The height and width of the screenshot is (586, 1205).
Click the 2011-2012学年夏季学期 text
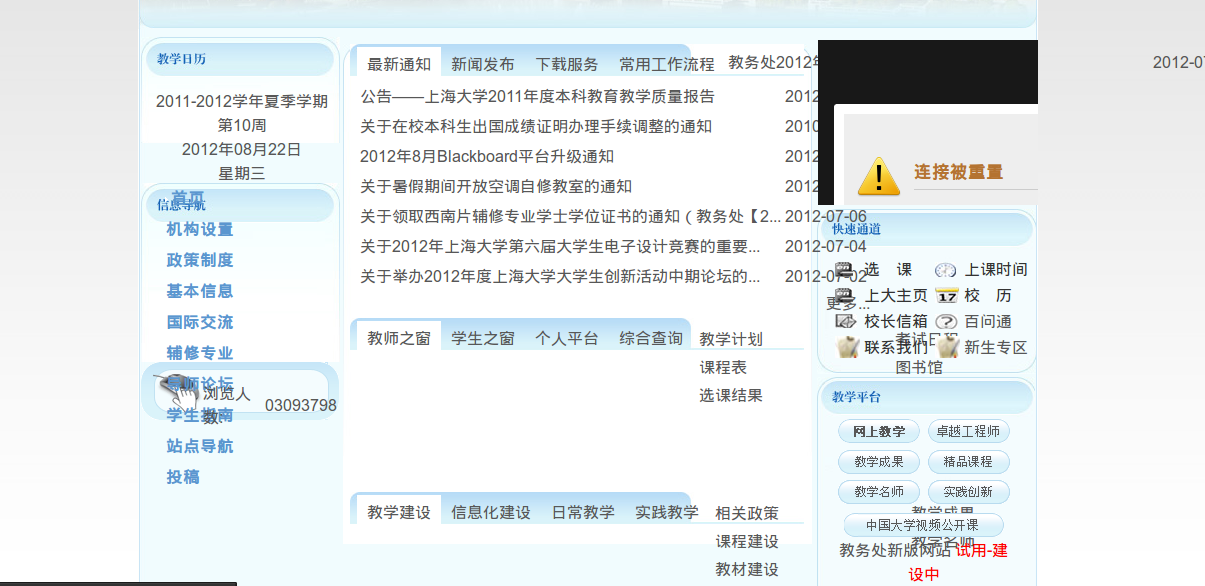(242, 101)
